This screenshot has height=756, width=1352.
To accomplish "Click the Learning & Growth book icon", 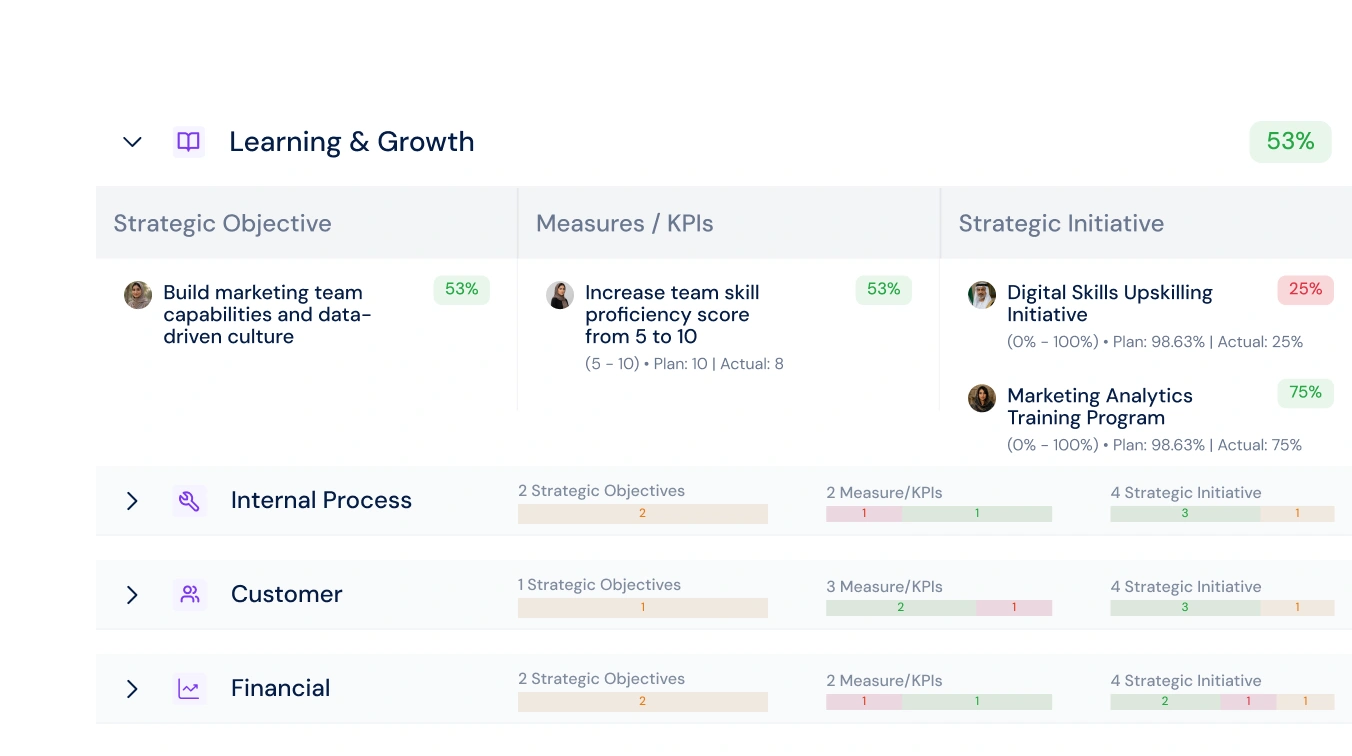I will pyautogui.click(x=188, y=142).
